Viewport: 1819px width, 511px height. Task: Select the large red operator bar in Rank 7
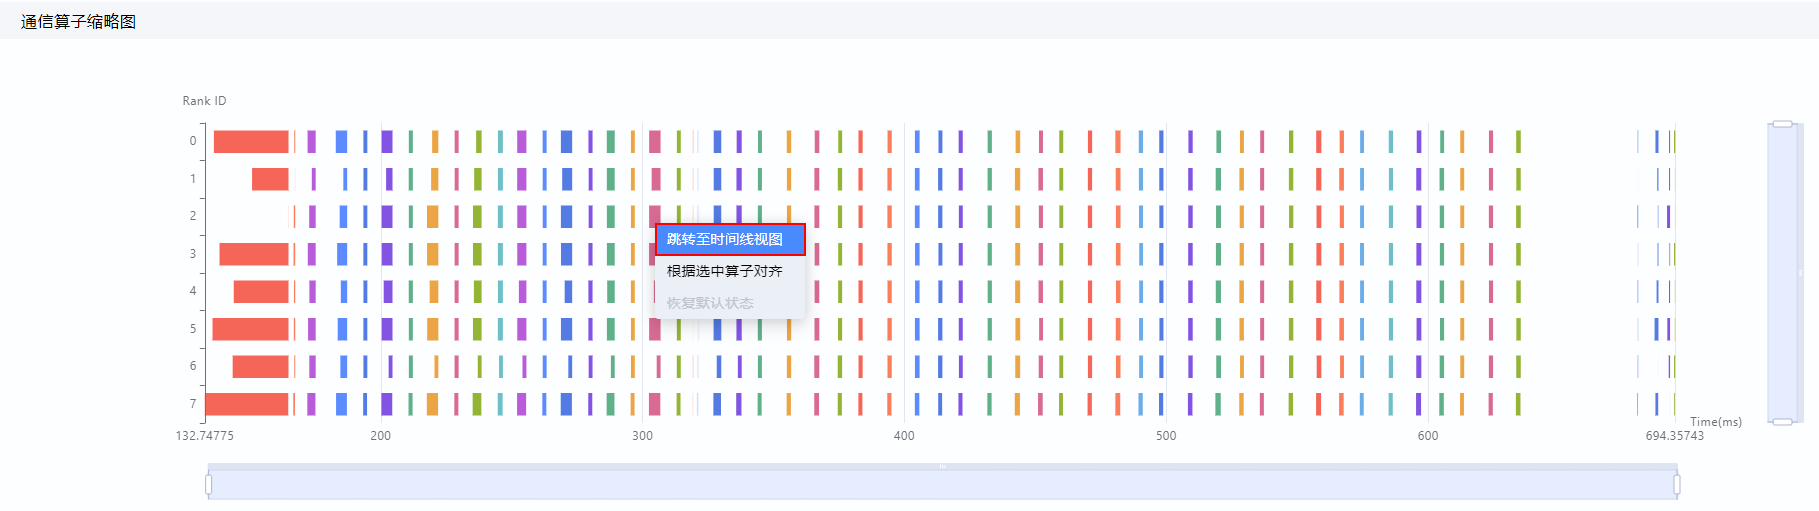247,404
